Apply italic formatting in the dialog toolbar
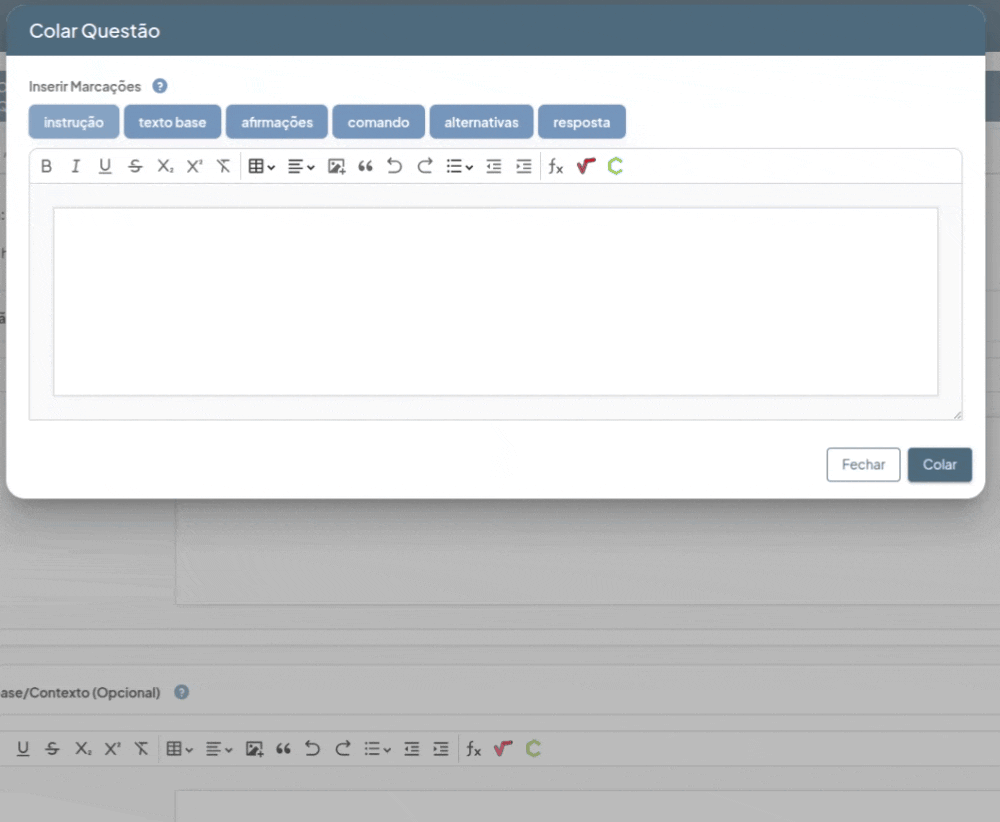Image resolution: width=1000 pixels, height=822 pixels. [75, 167]
